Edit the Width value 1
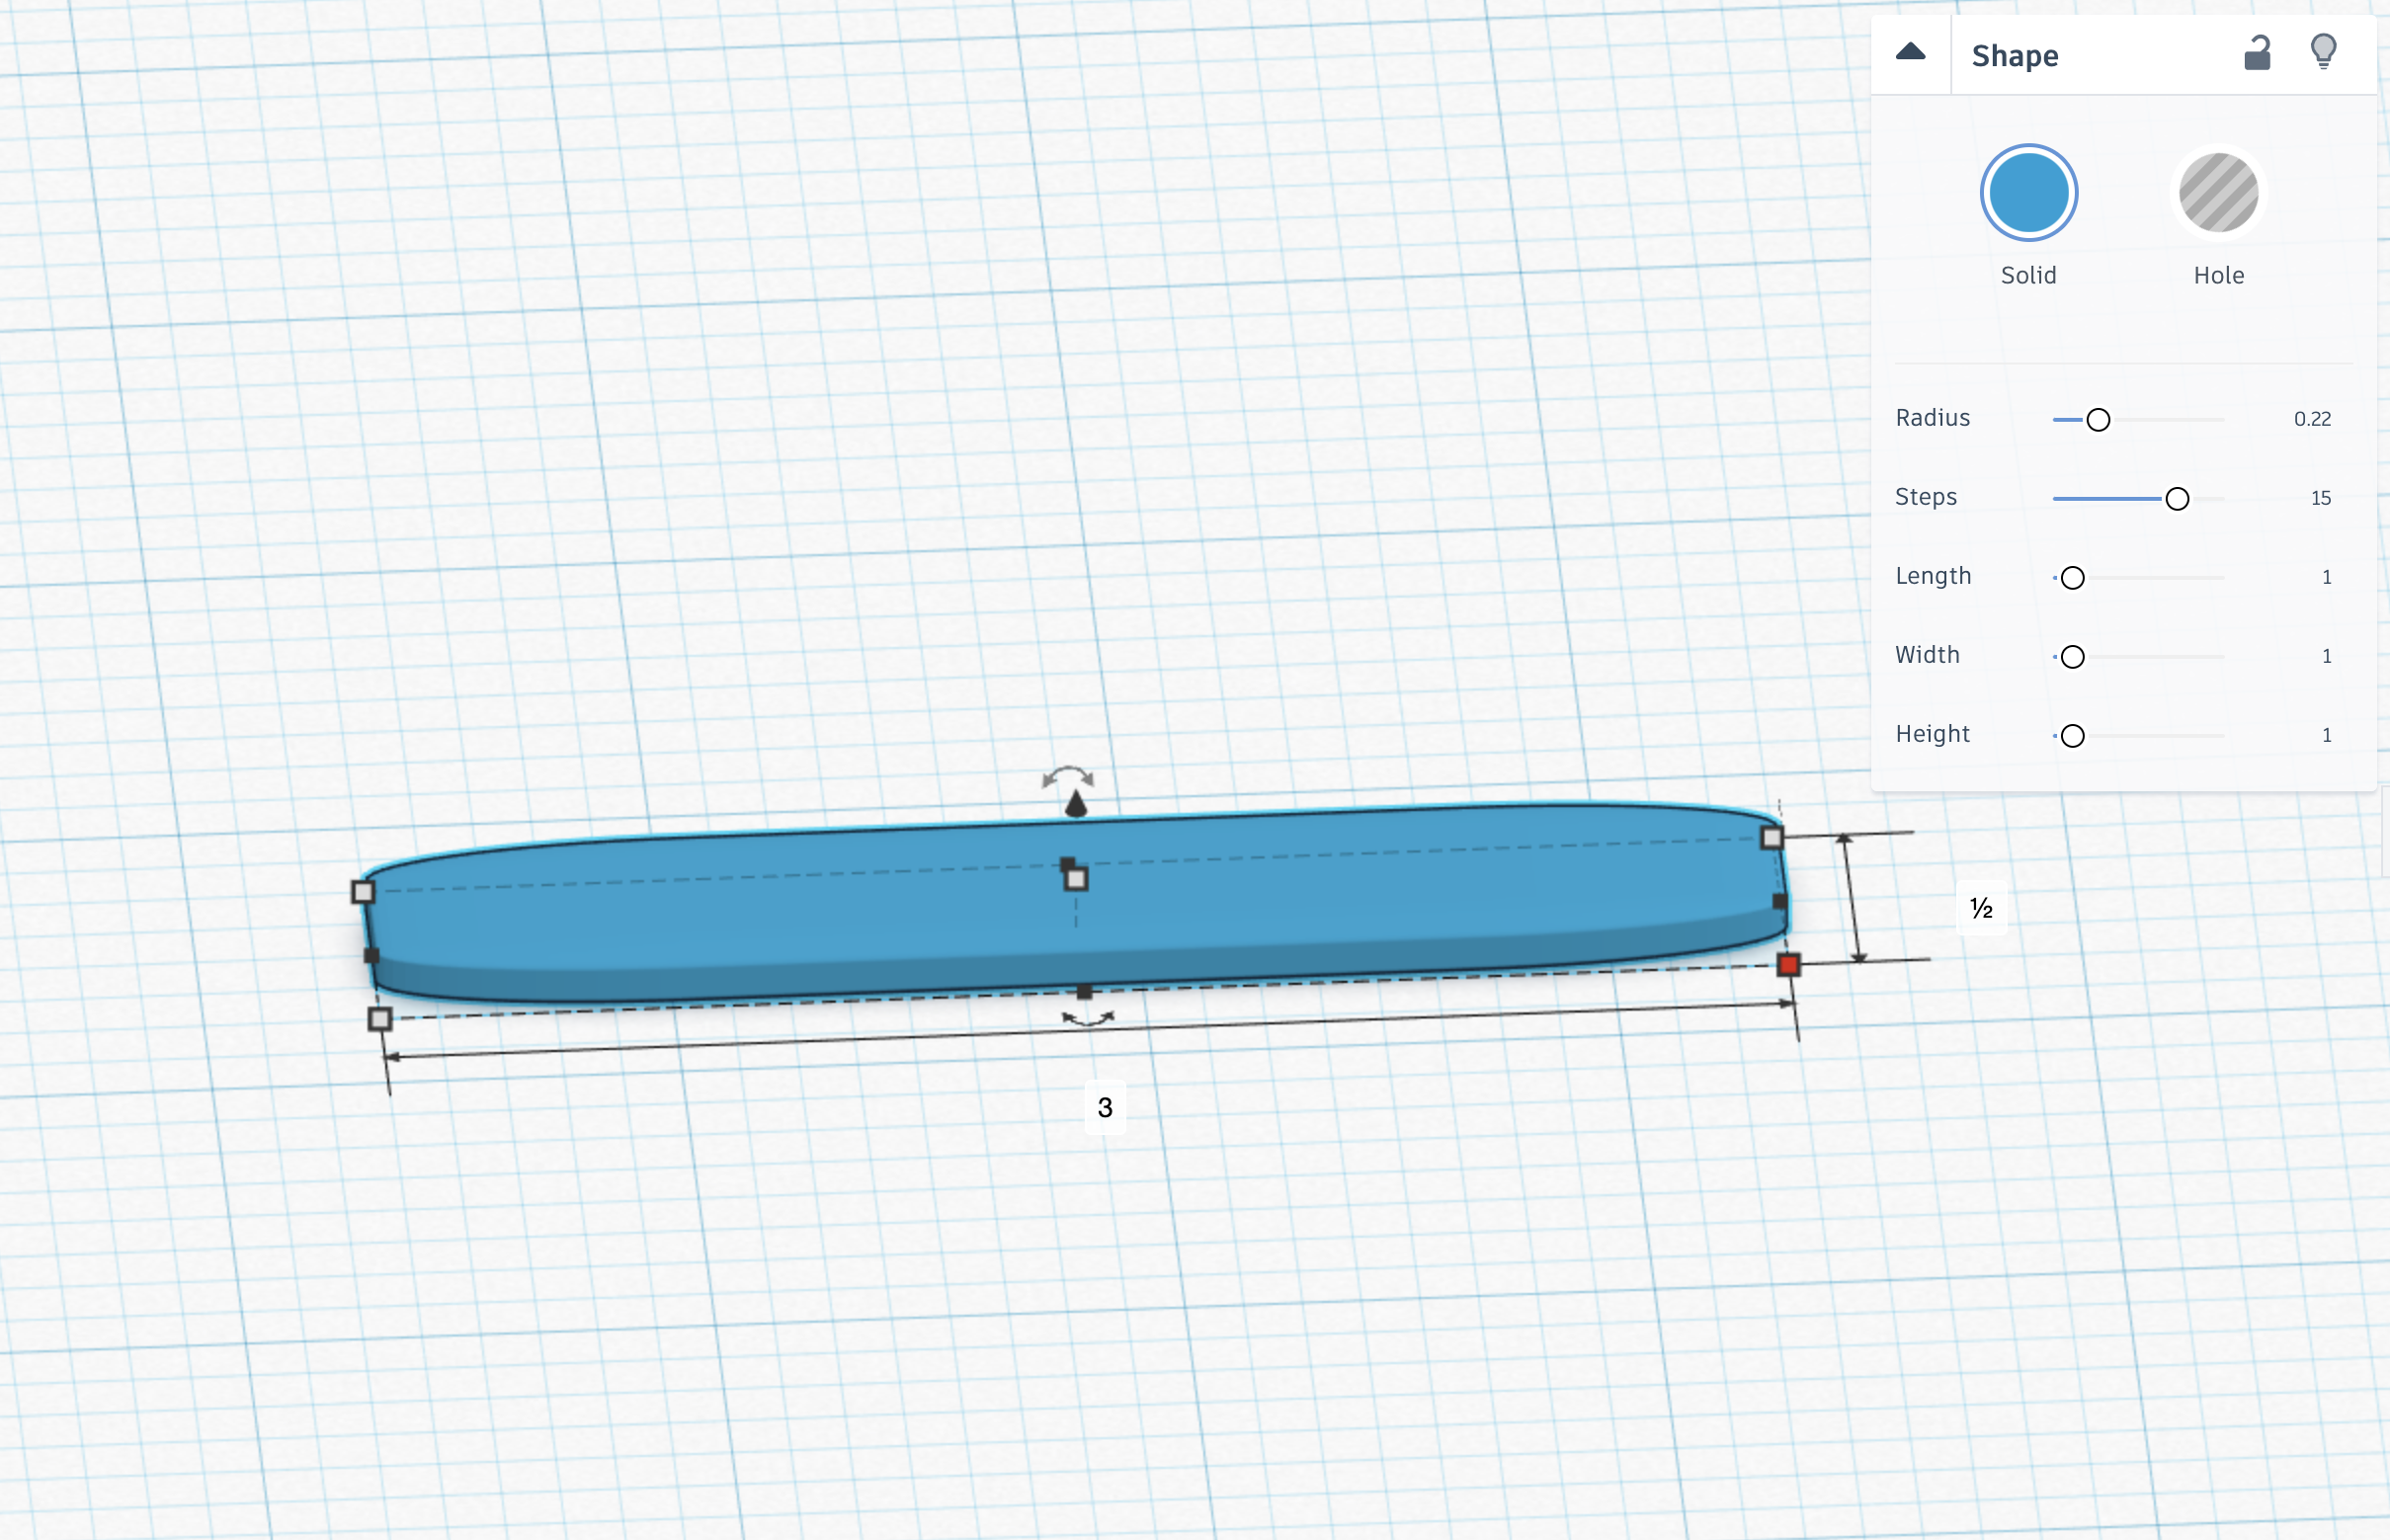Screen dimensions: 2390x1540 (2326, 656)
